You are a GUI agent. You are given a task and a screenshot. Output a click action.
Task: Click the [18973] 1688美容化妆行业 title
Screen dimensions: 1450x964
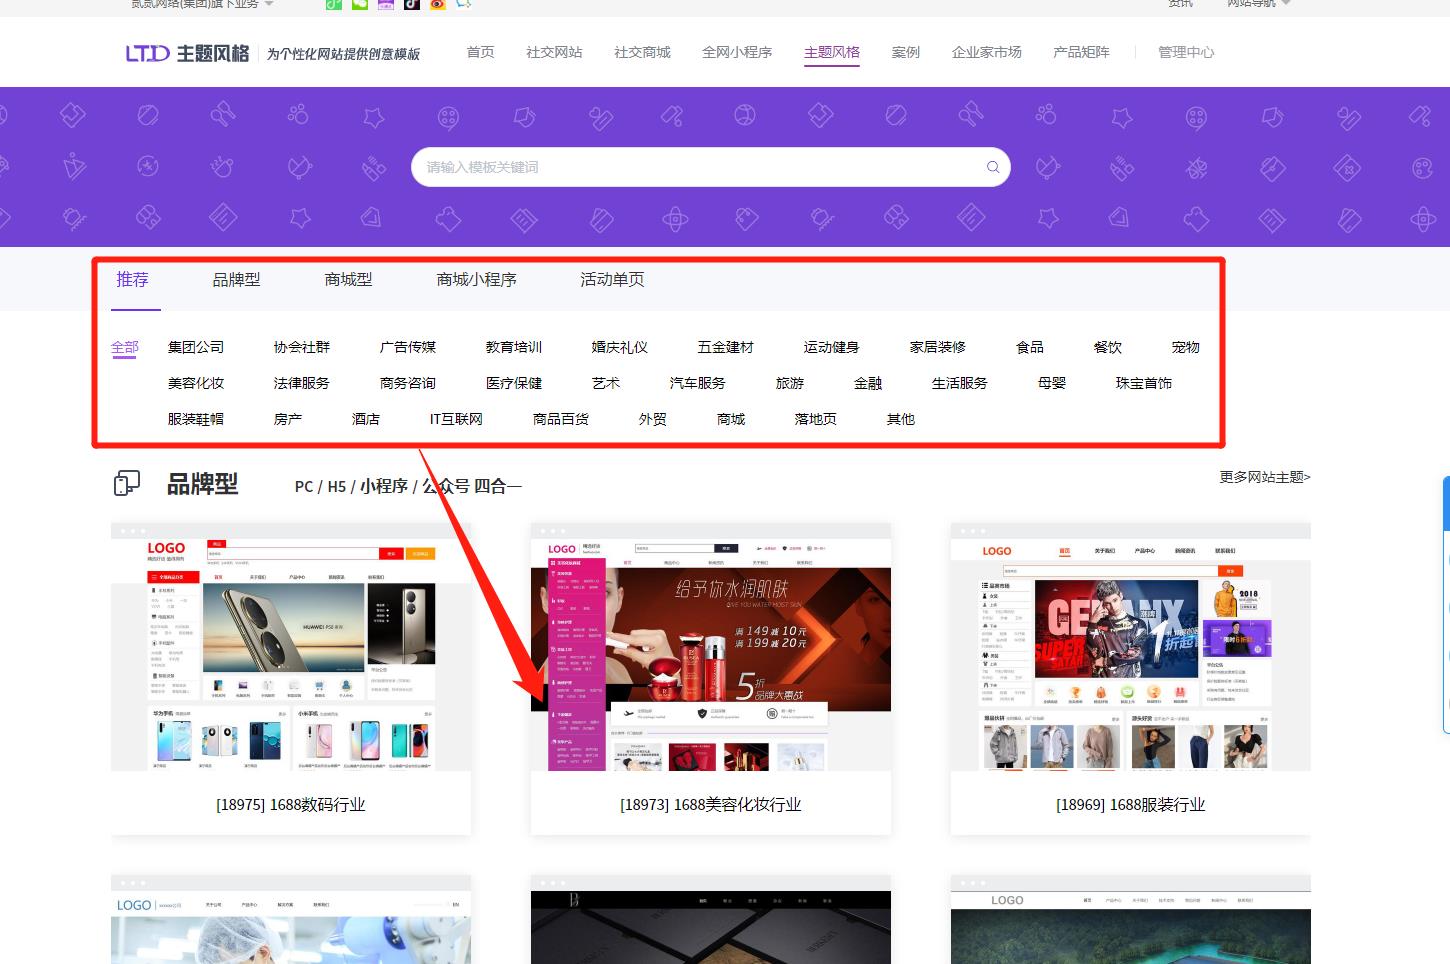710,805
